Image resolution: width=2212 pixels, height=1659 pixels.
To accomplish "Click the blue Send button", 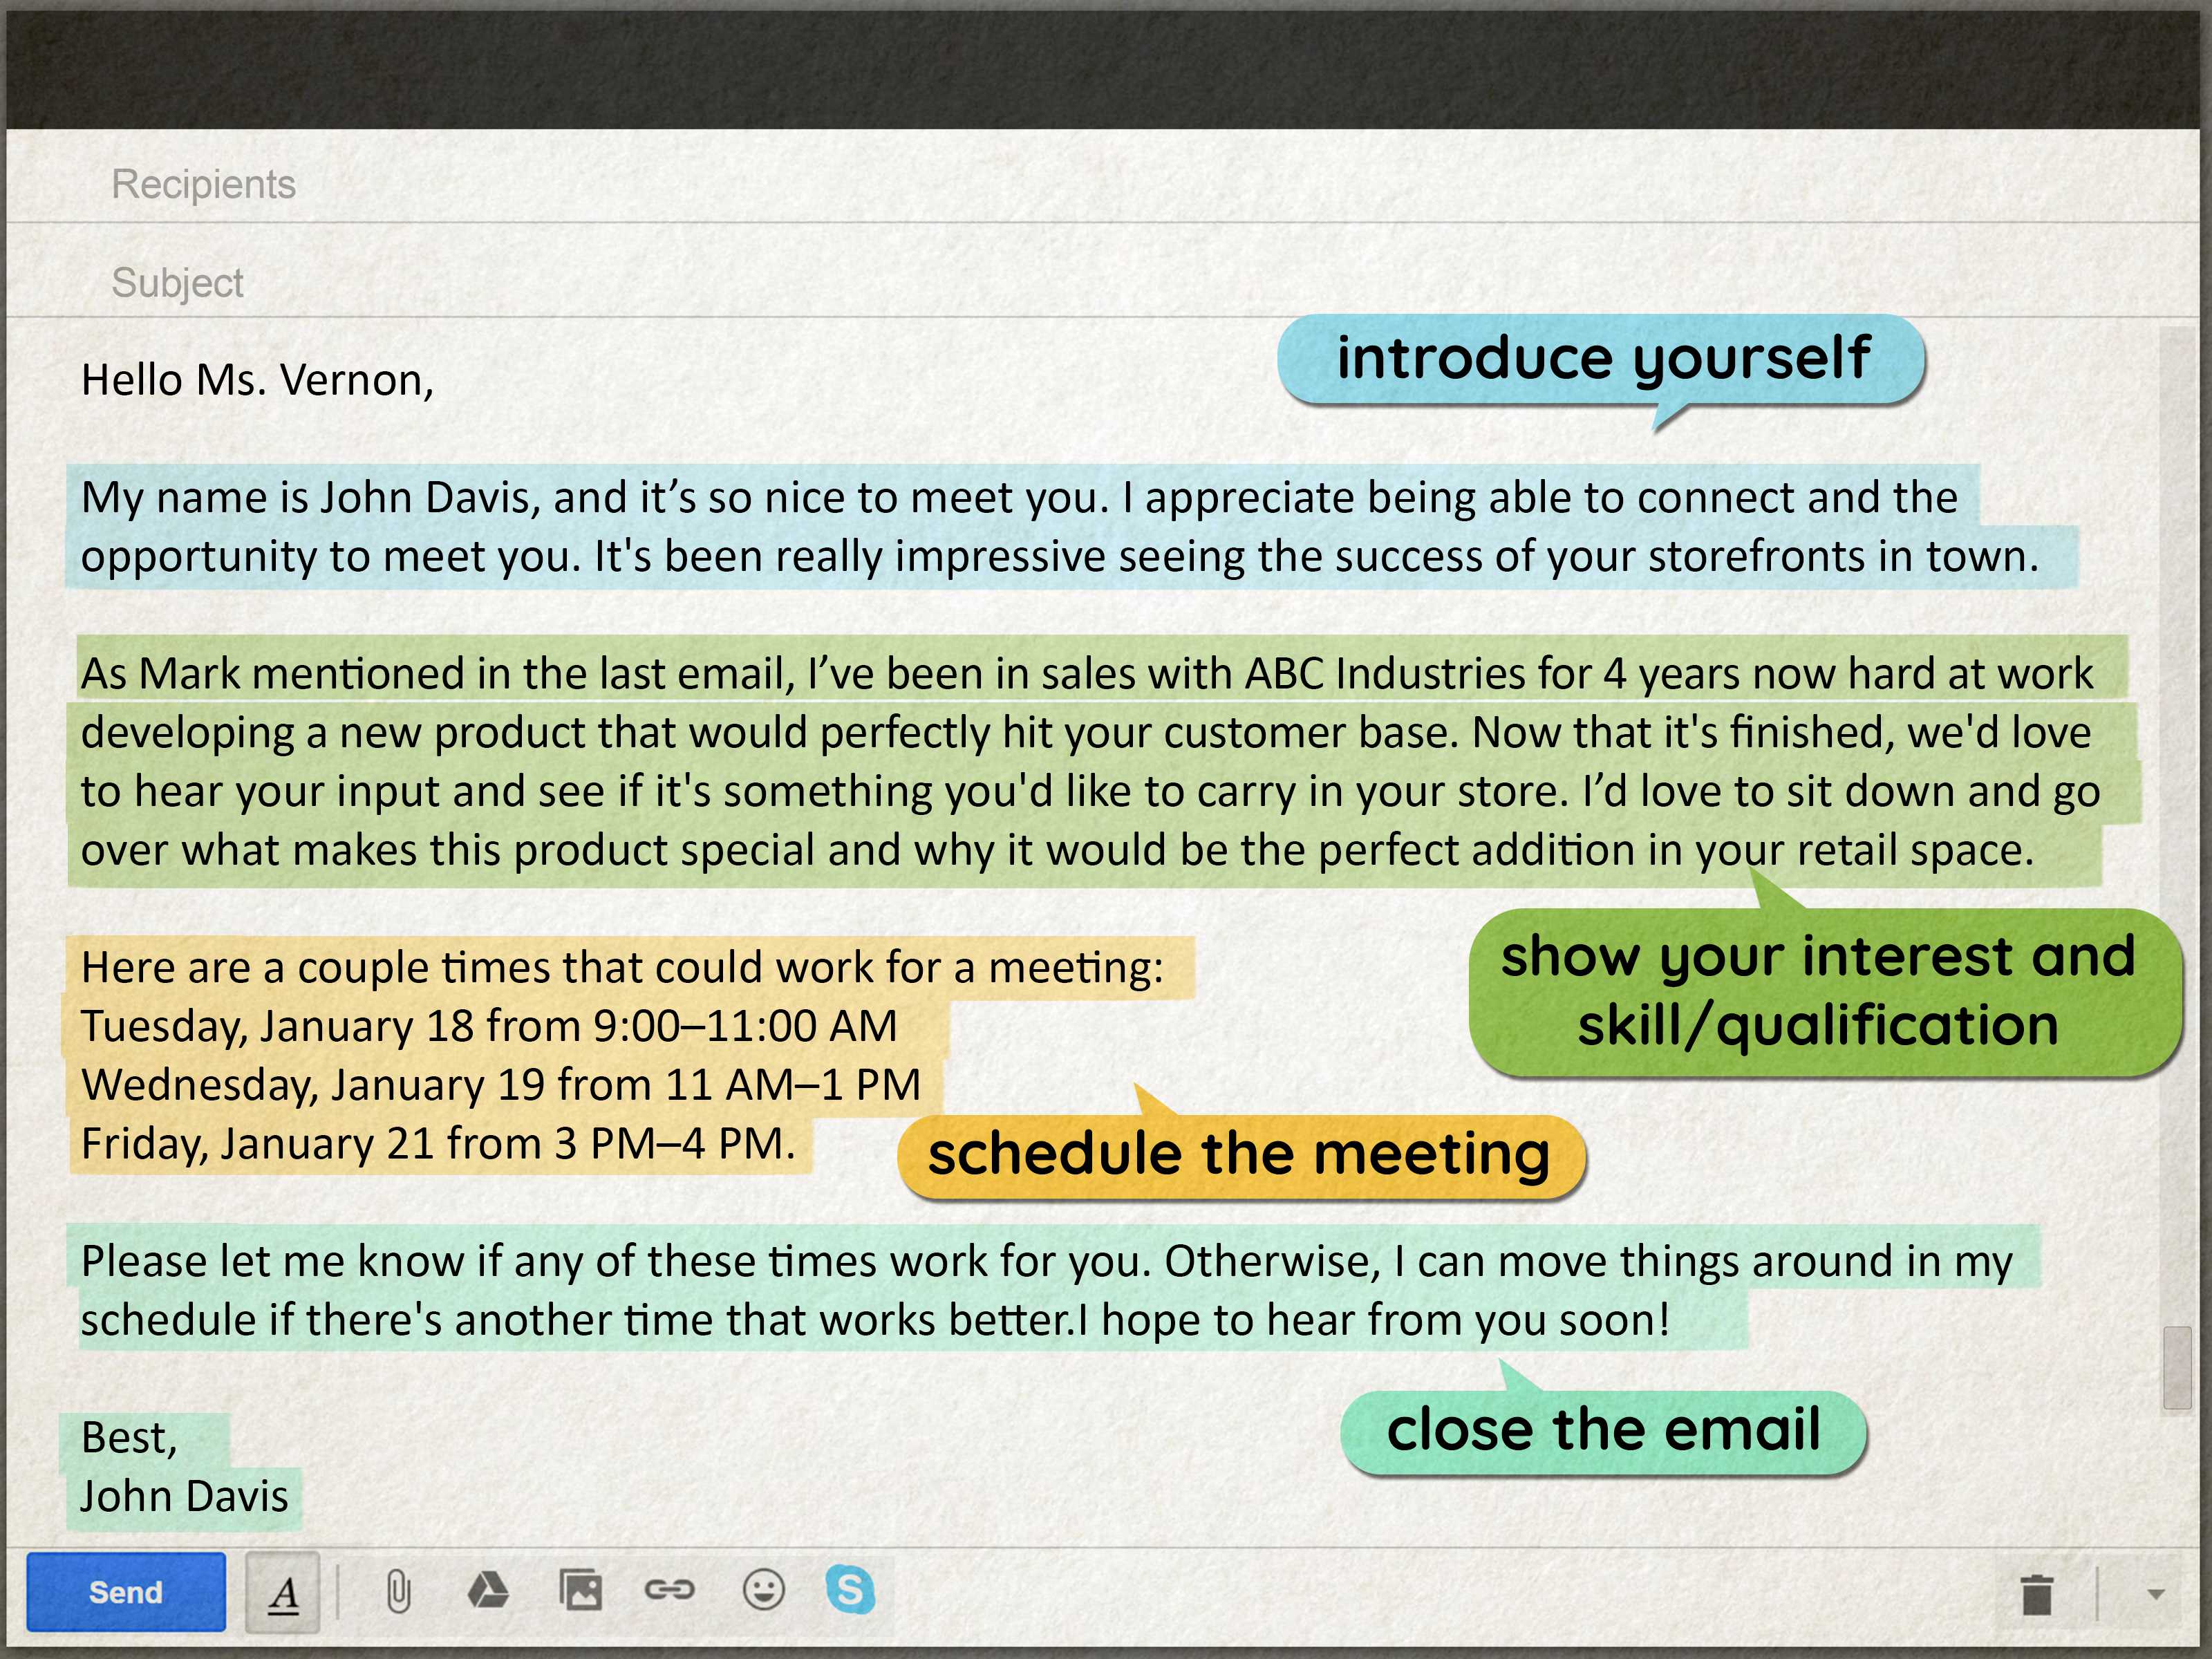I will [125, 1591].
